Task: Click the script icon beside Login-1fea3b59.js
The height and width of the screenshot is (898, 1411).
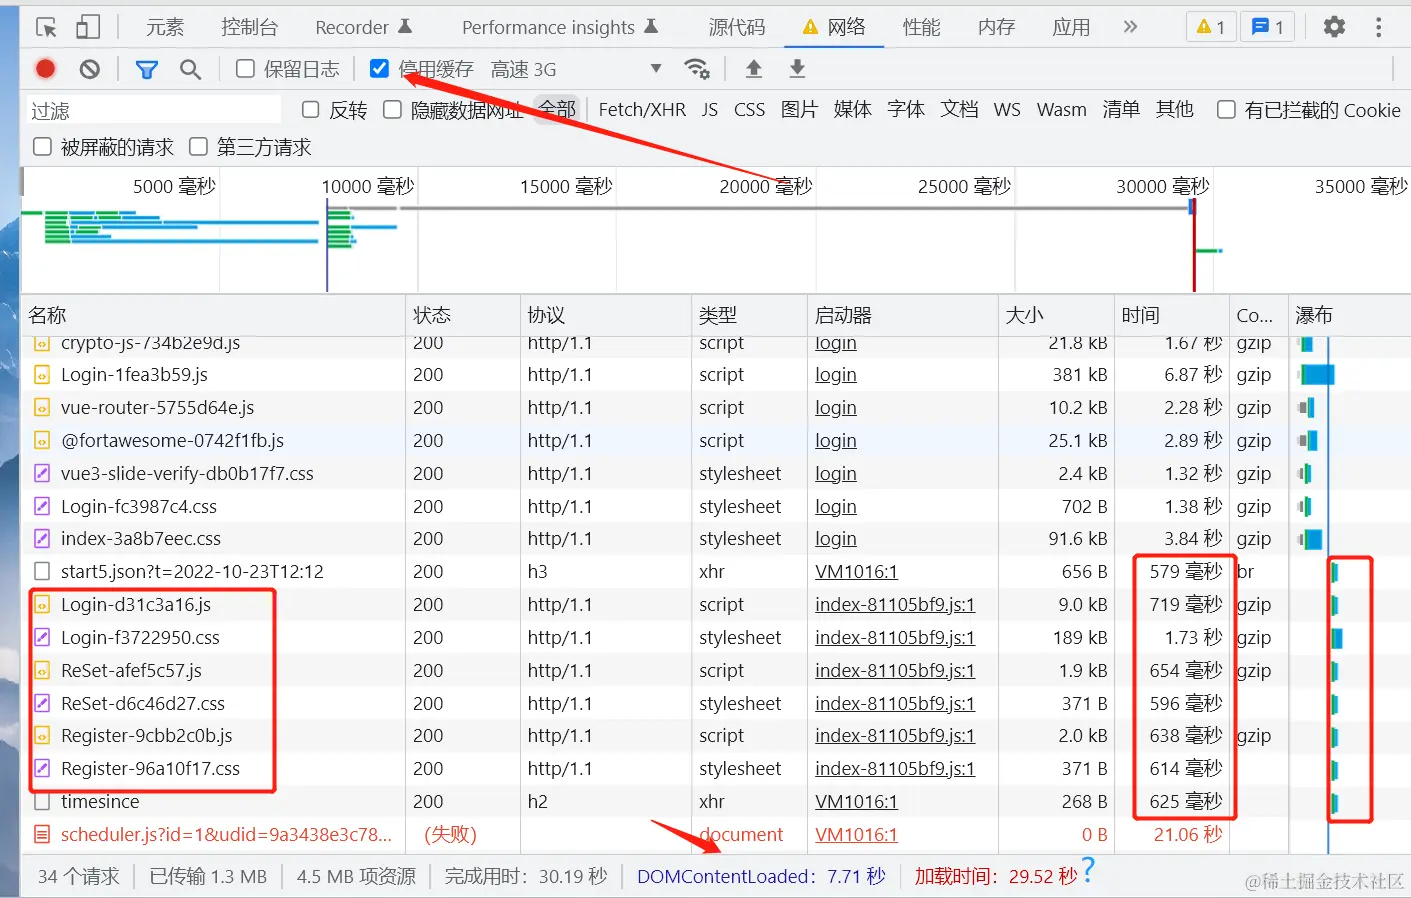Action: (42, 375)
